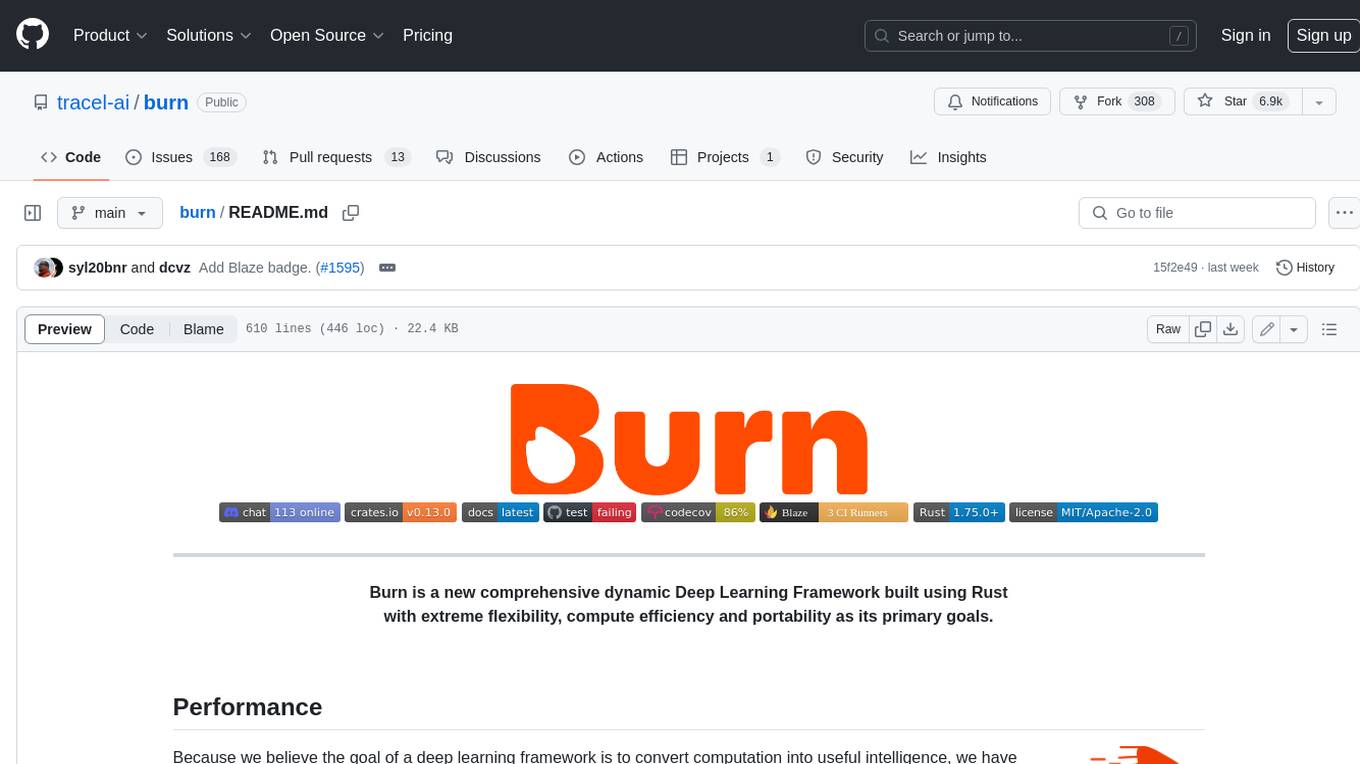This screenshot has height=764, width=1360.
Task: Open the Pricing page
Action: click(x=427, y=35)
